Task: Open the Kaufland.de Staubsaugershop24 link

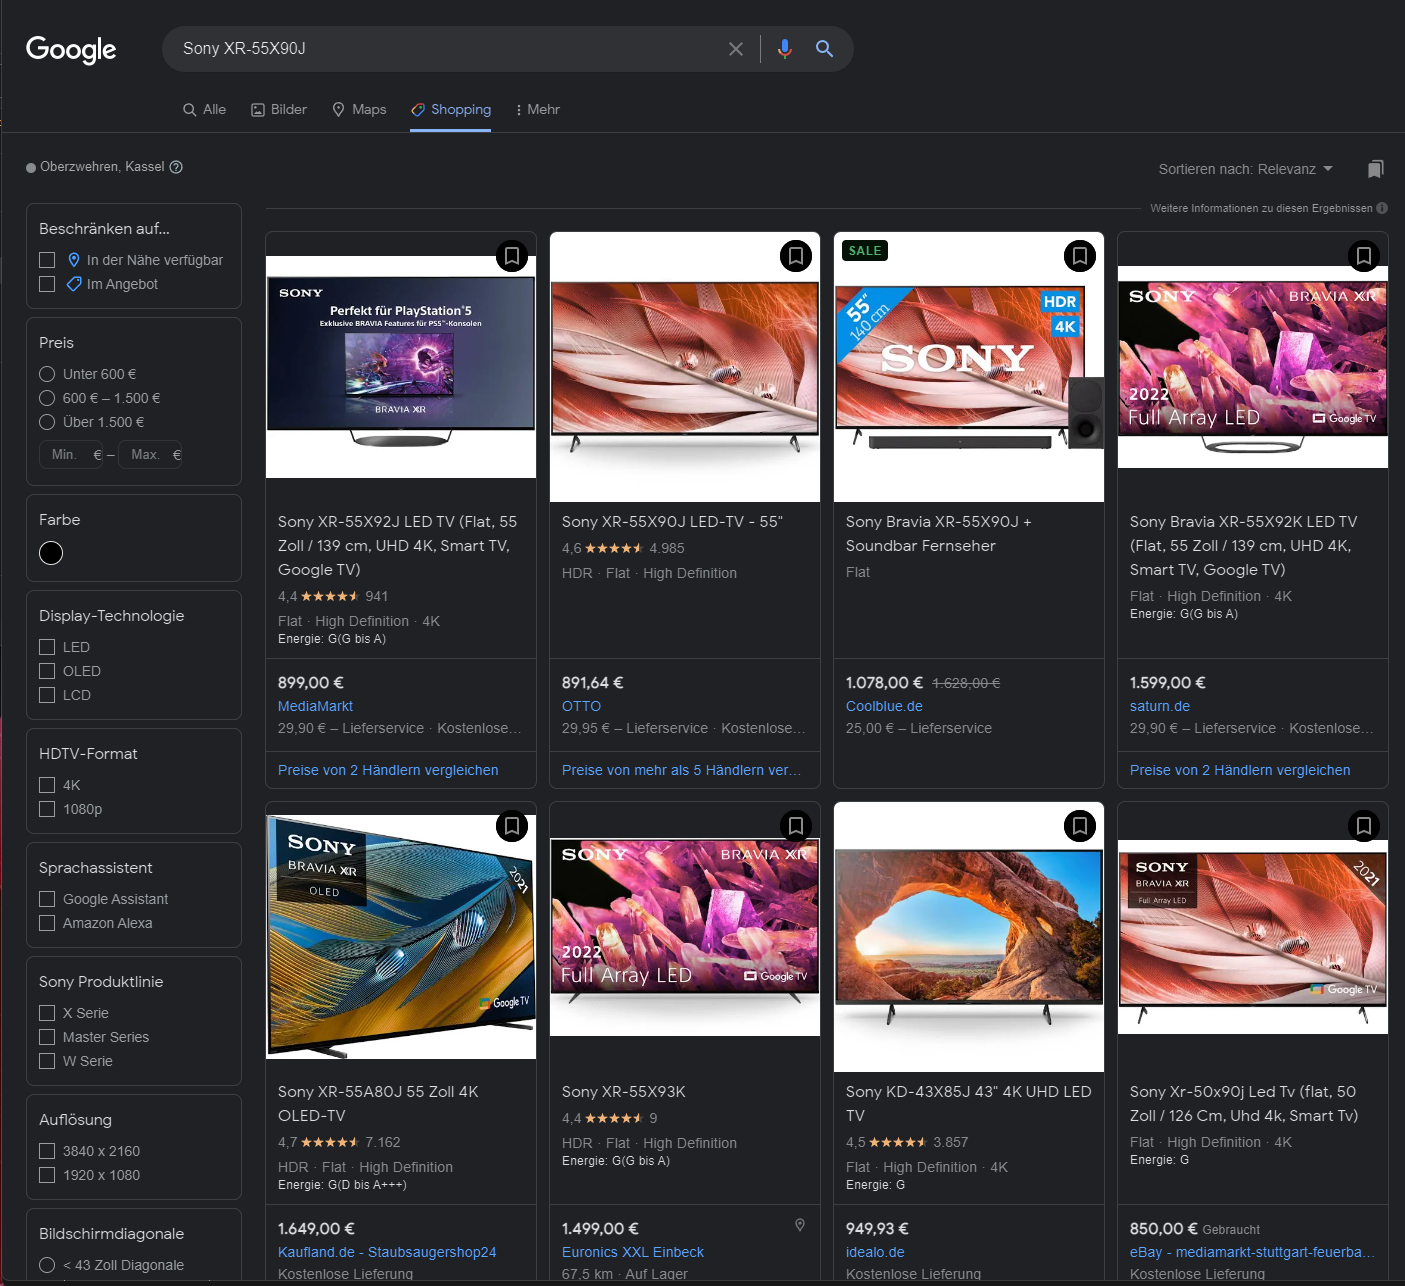Action: coord(387,1252)
